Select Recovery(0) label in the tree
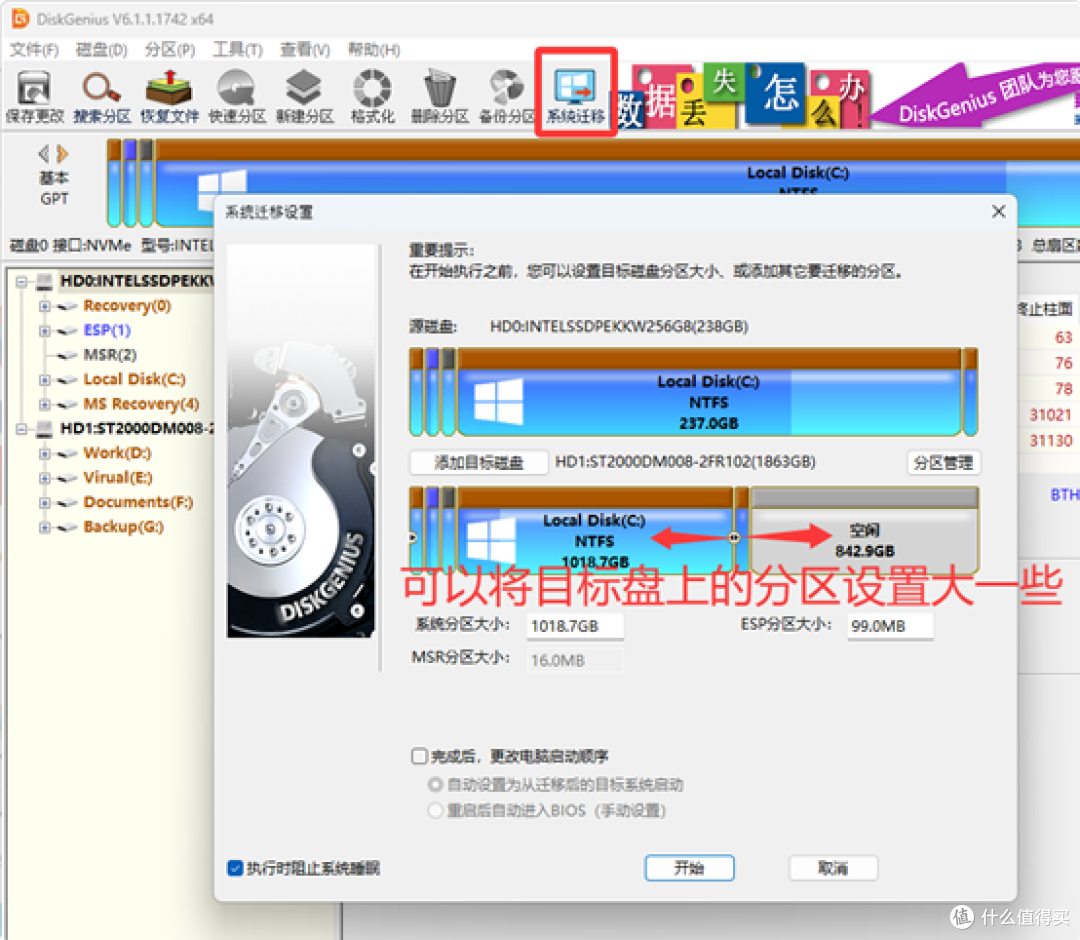Screen dimensions: 1080x940 click(127, 306)
